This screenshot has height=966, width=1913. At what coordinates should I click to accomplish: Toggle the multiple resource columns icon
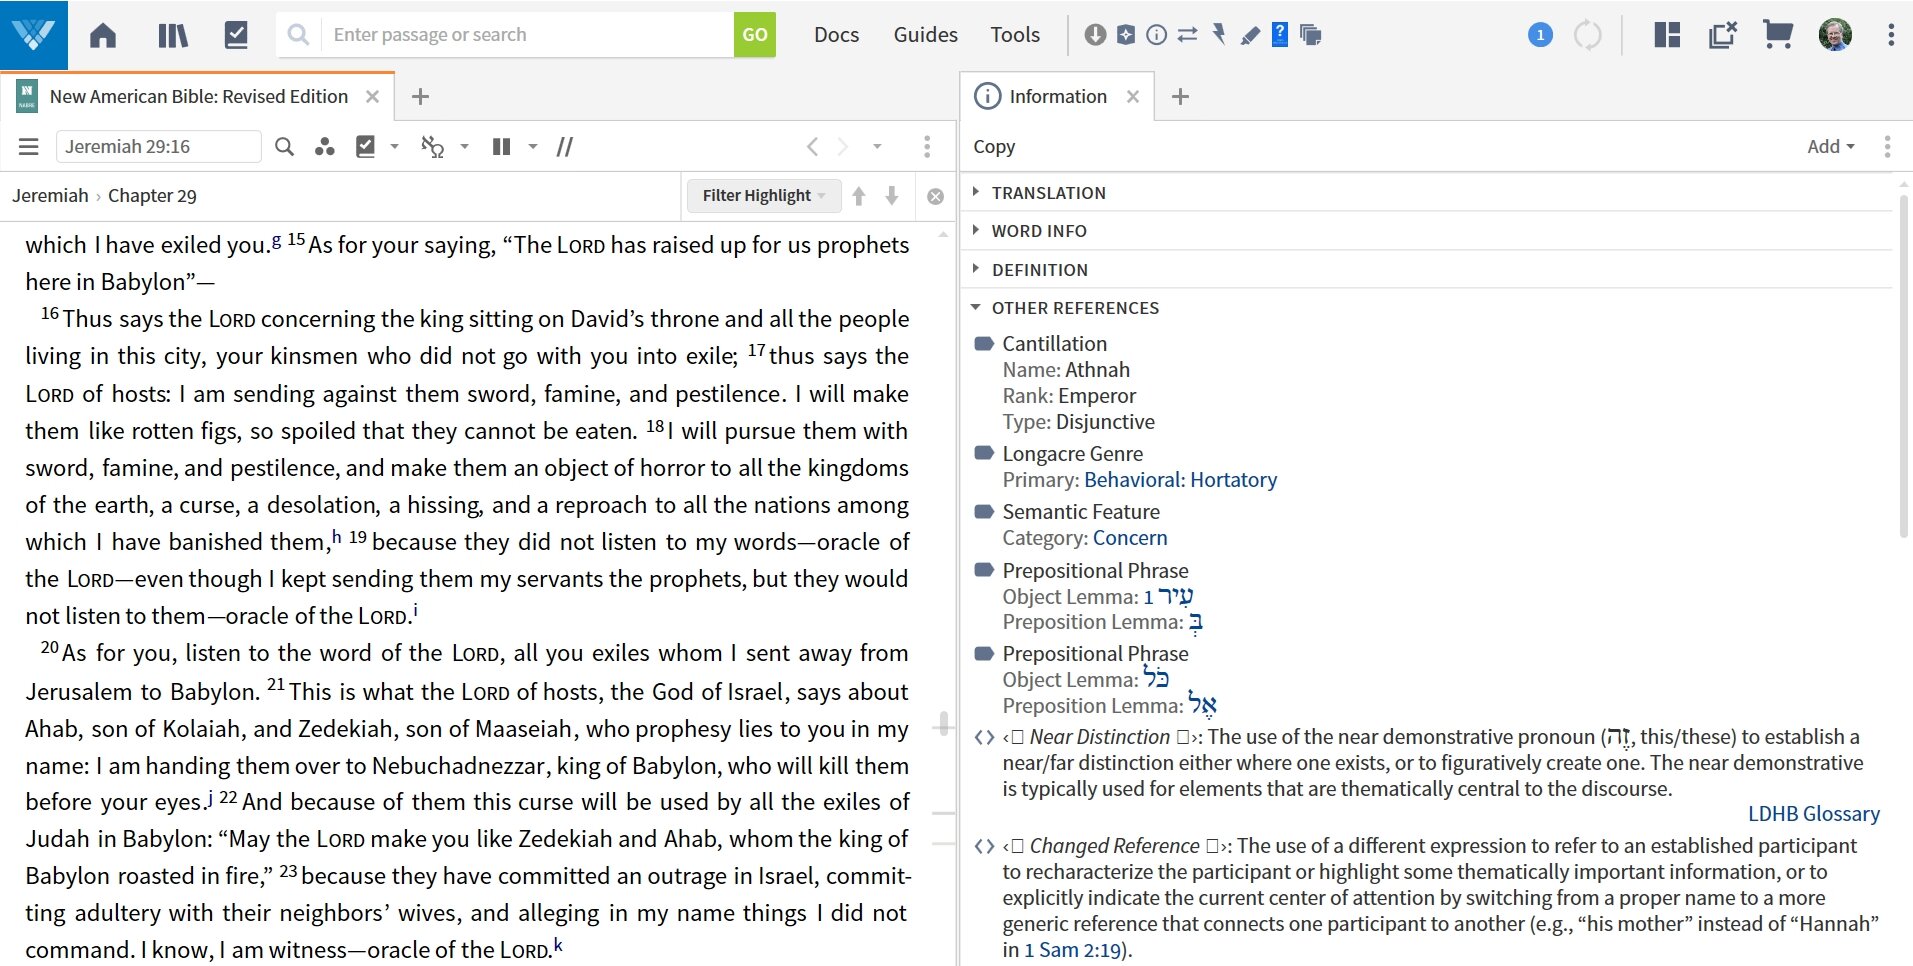click(x=502, y=147)
